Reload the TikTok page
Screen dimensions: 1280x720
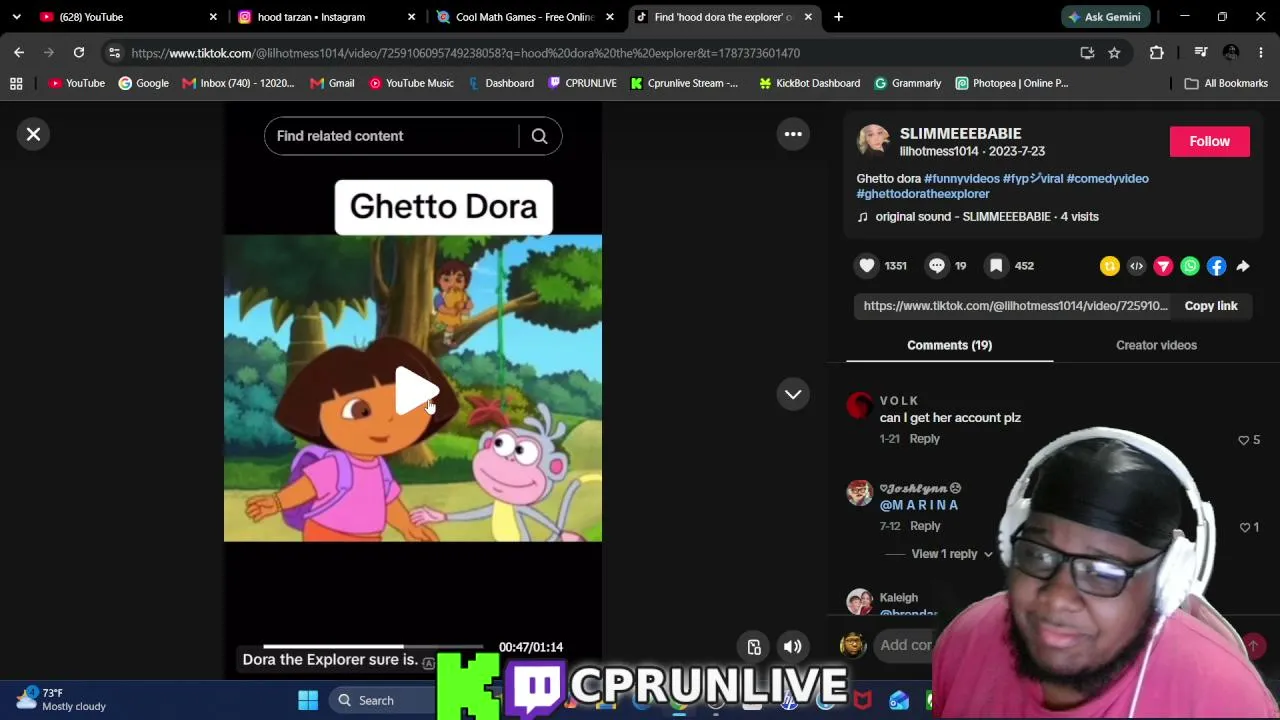79,53
